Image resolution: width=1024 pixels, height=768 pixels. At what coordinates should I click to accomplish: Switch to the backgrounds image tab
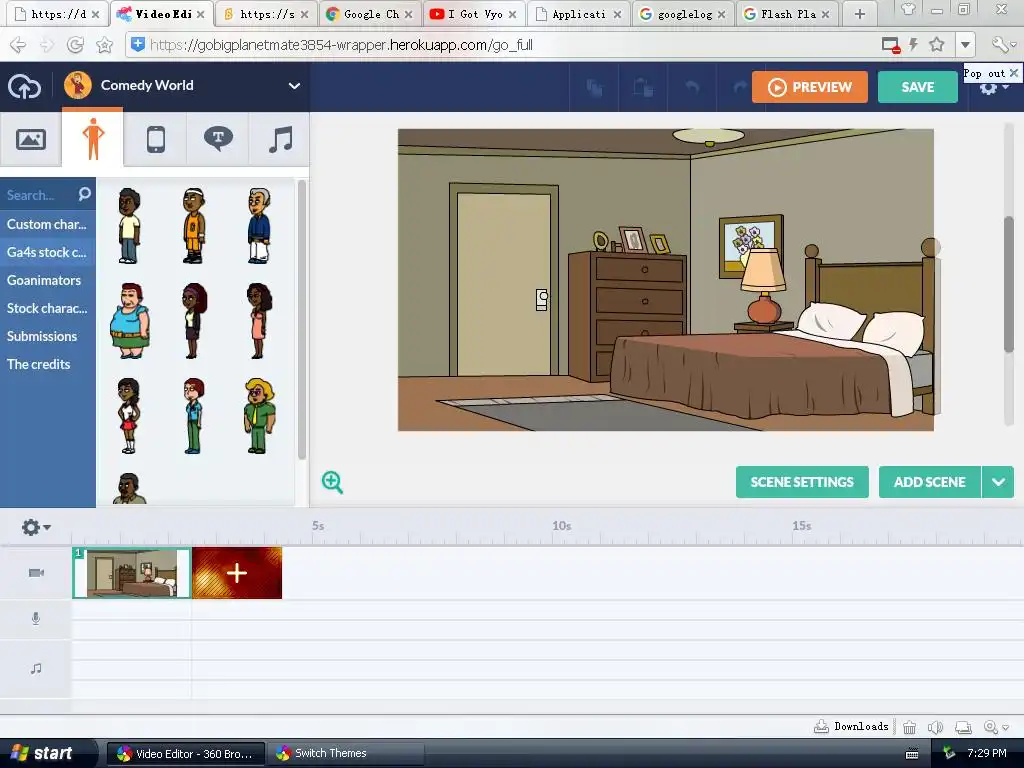coord(31,139)
